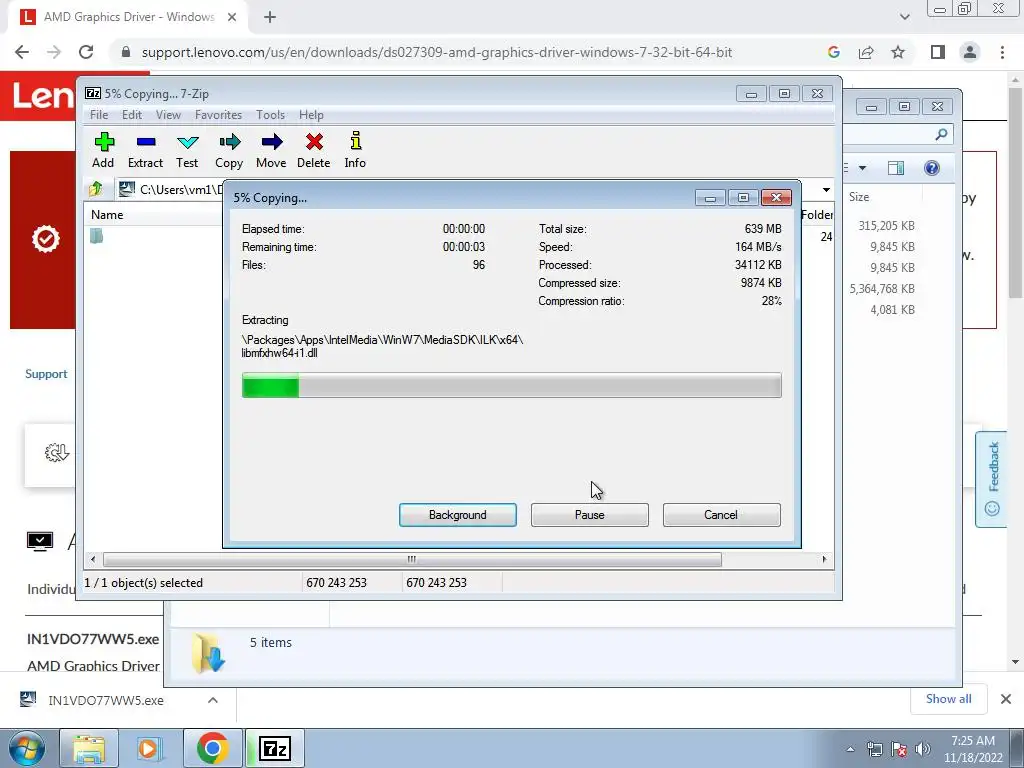Open Chrome three-dot menu
The height and width of the screenshot is (768, 1024).
(x=1002, y=52)
